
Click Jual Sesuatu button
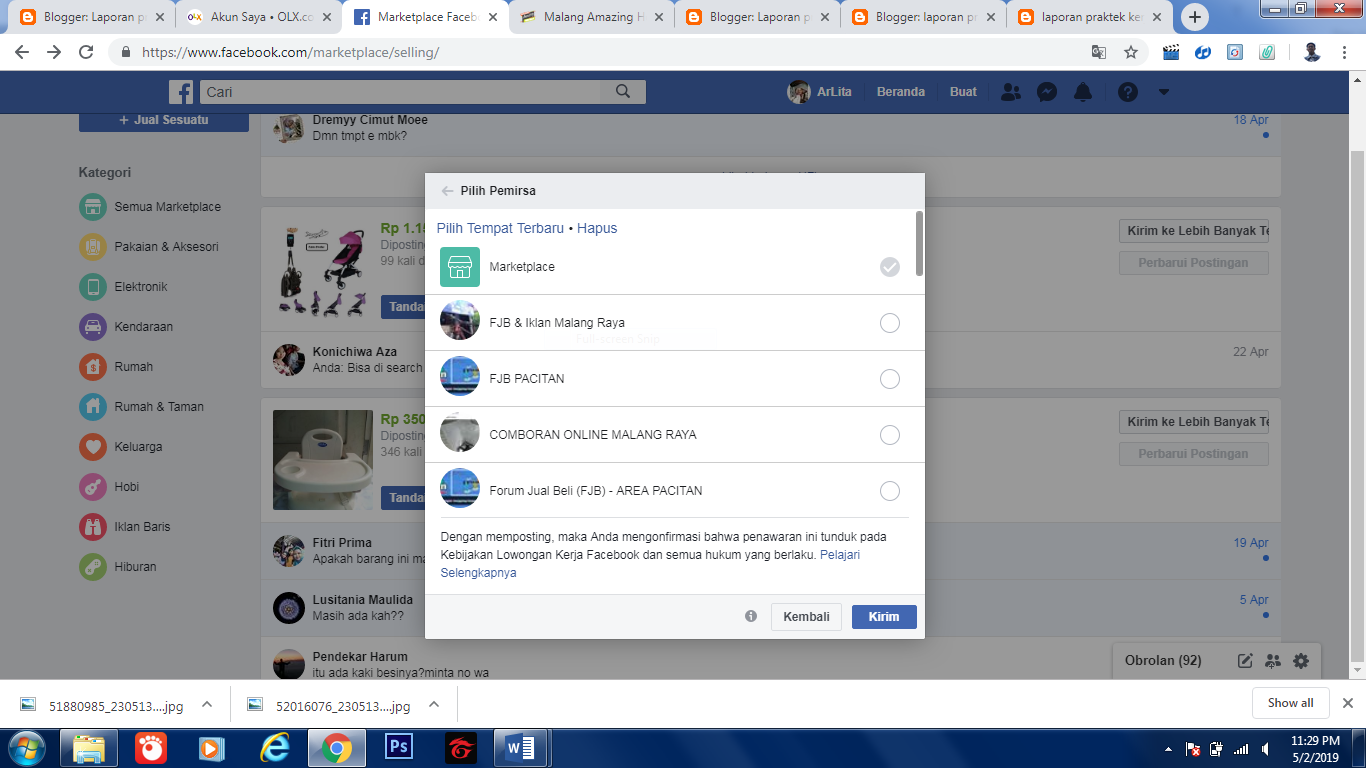click(x=164, y=120)
